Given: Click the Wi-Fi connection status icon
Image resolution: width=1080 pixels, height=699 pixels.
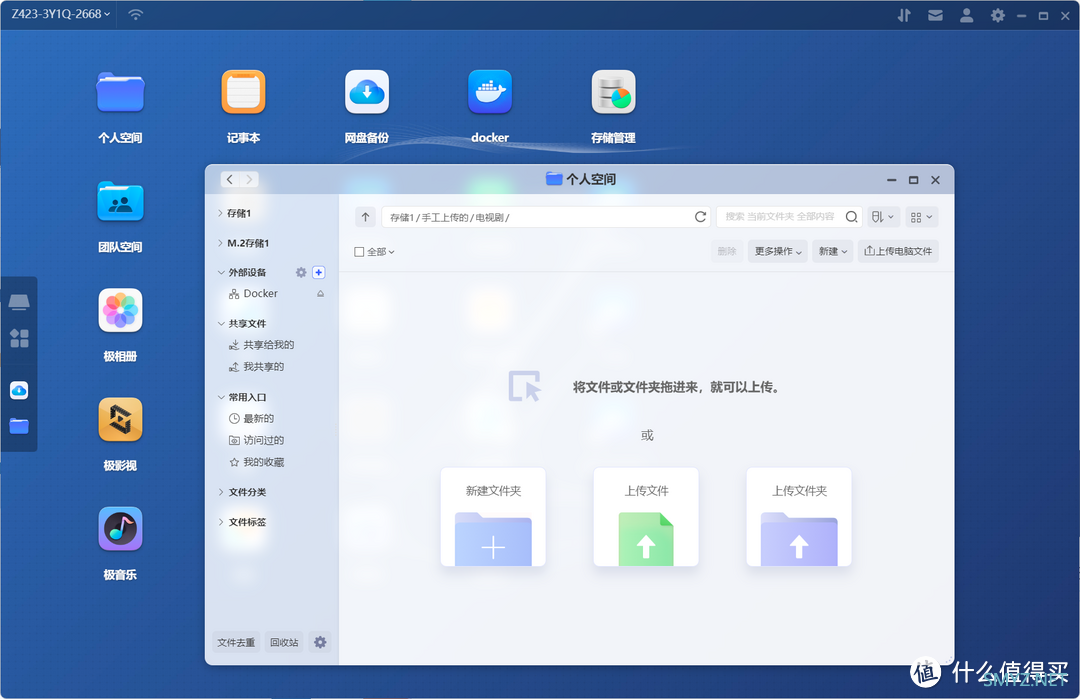Looking at the screenshot, I should [136, 14].
